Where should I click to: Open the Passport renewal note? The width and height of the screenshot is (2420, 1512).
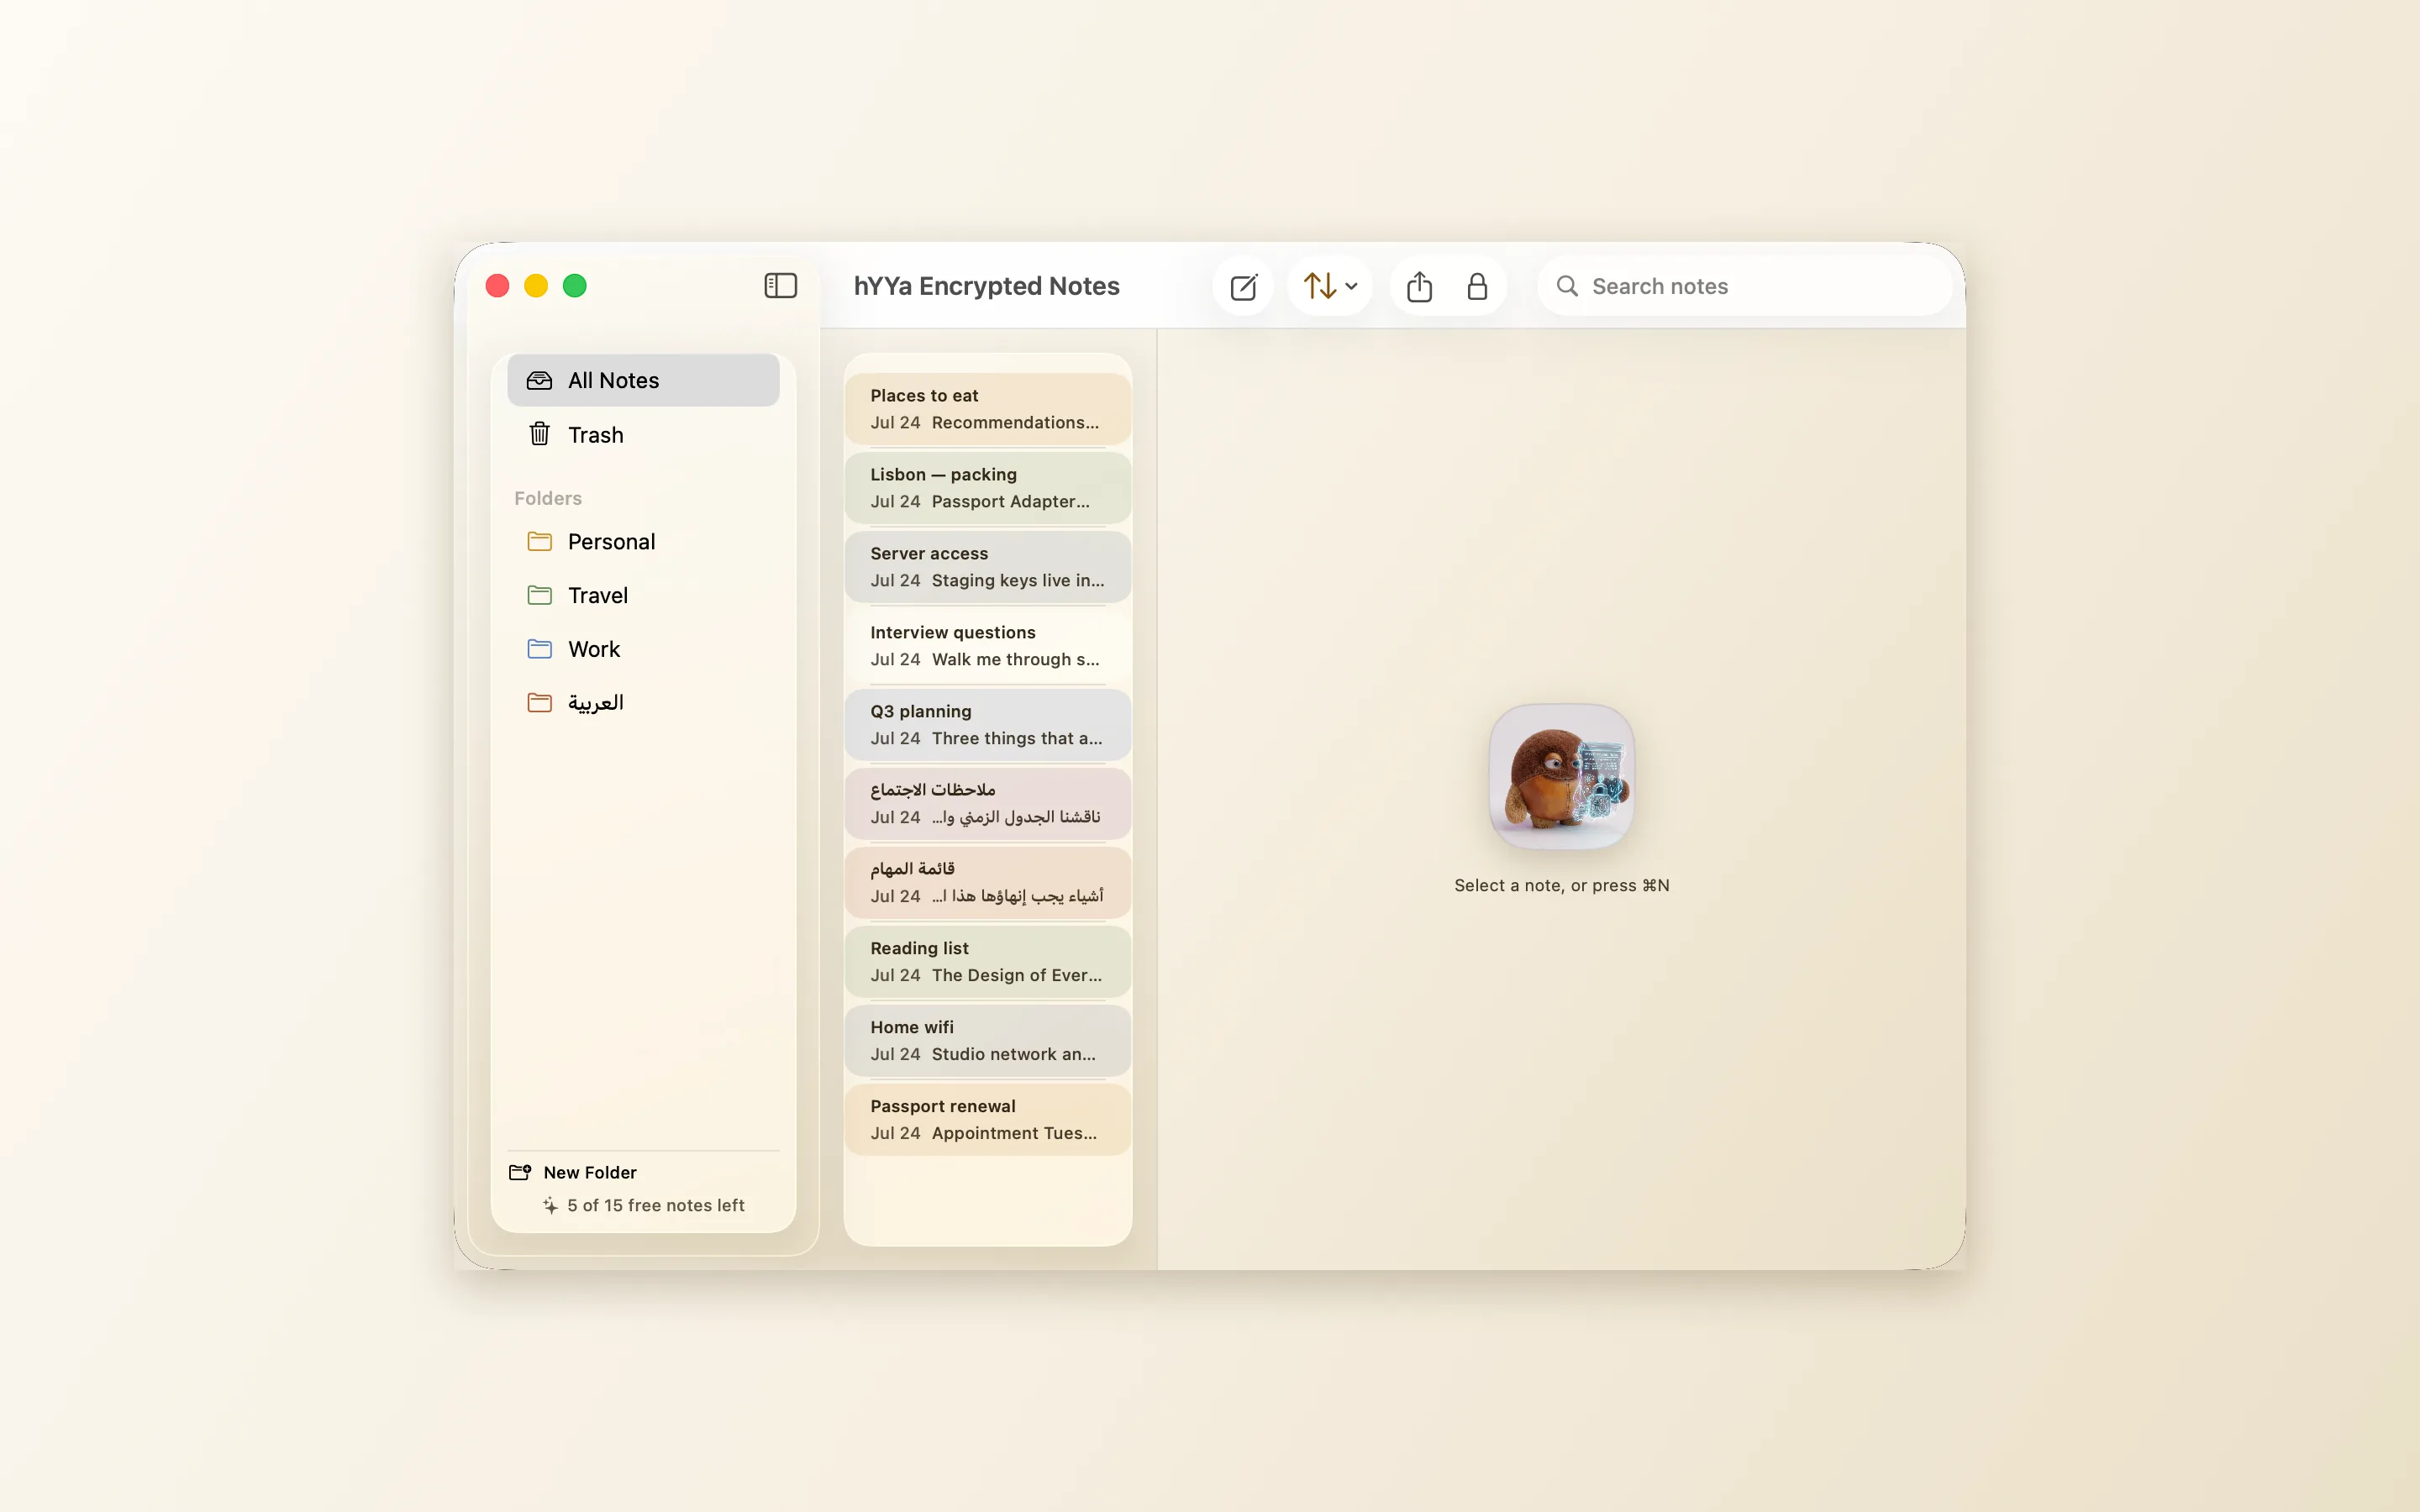[x=987, y=1120]
